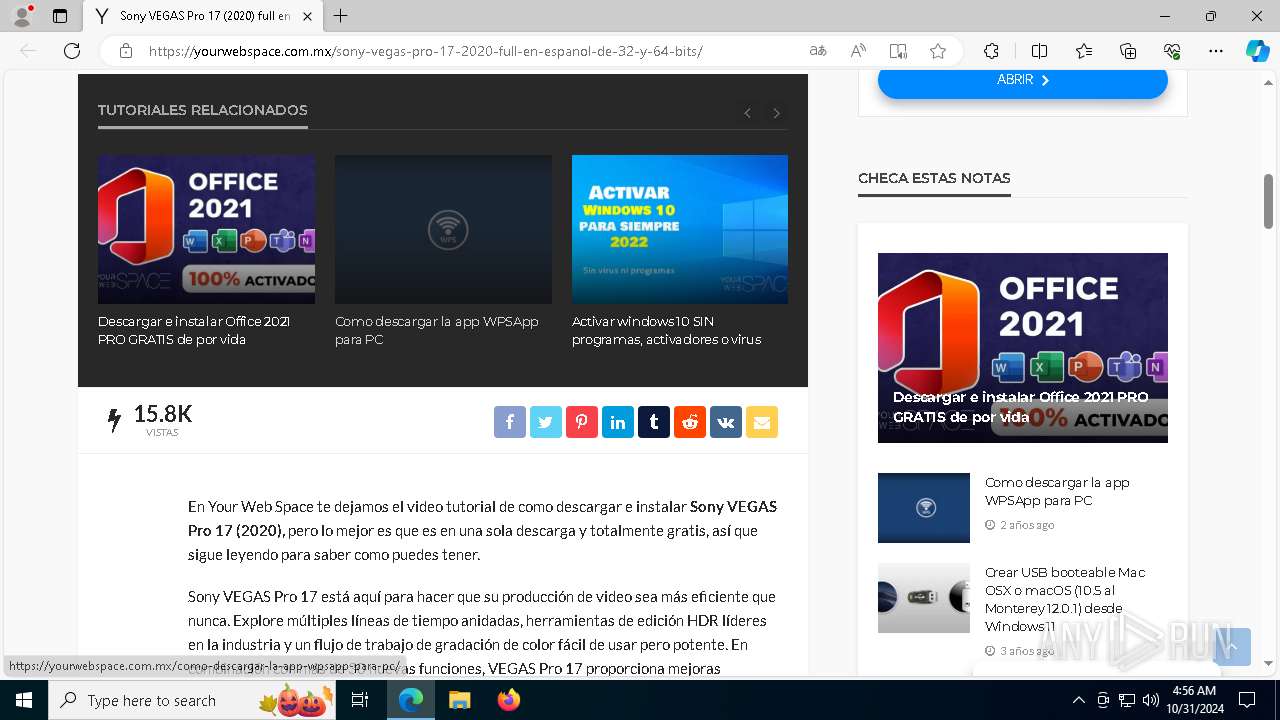The image size is (1280, 720).
Task: Share article on Reddit
Action: tap(689, 422)
